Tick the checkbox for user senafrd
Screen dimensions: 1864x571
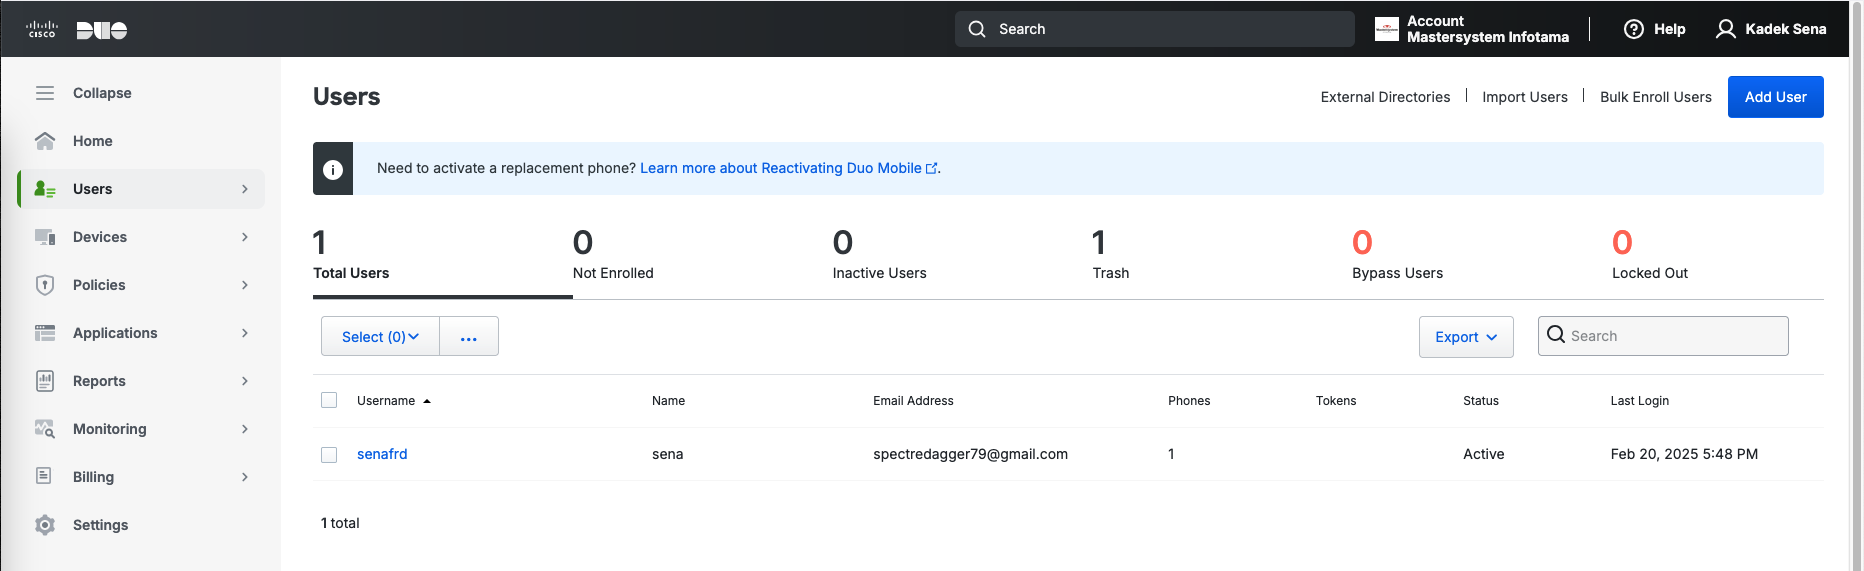tap(329, 455)
